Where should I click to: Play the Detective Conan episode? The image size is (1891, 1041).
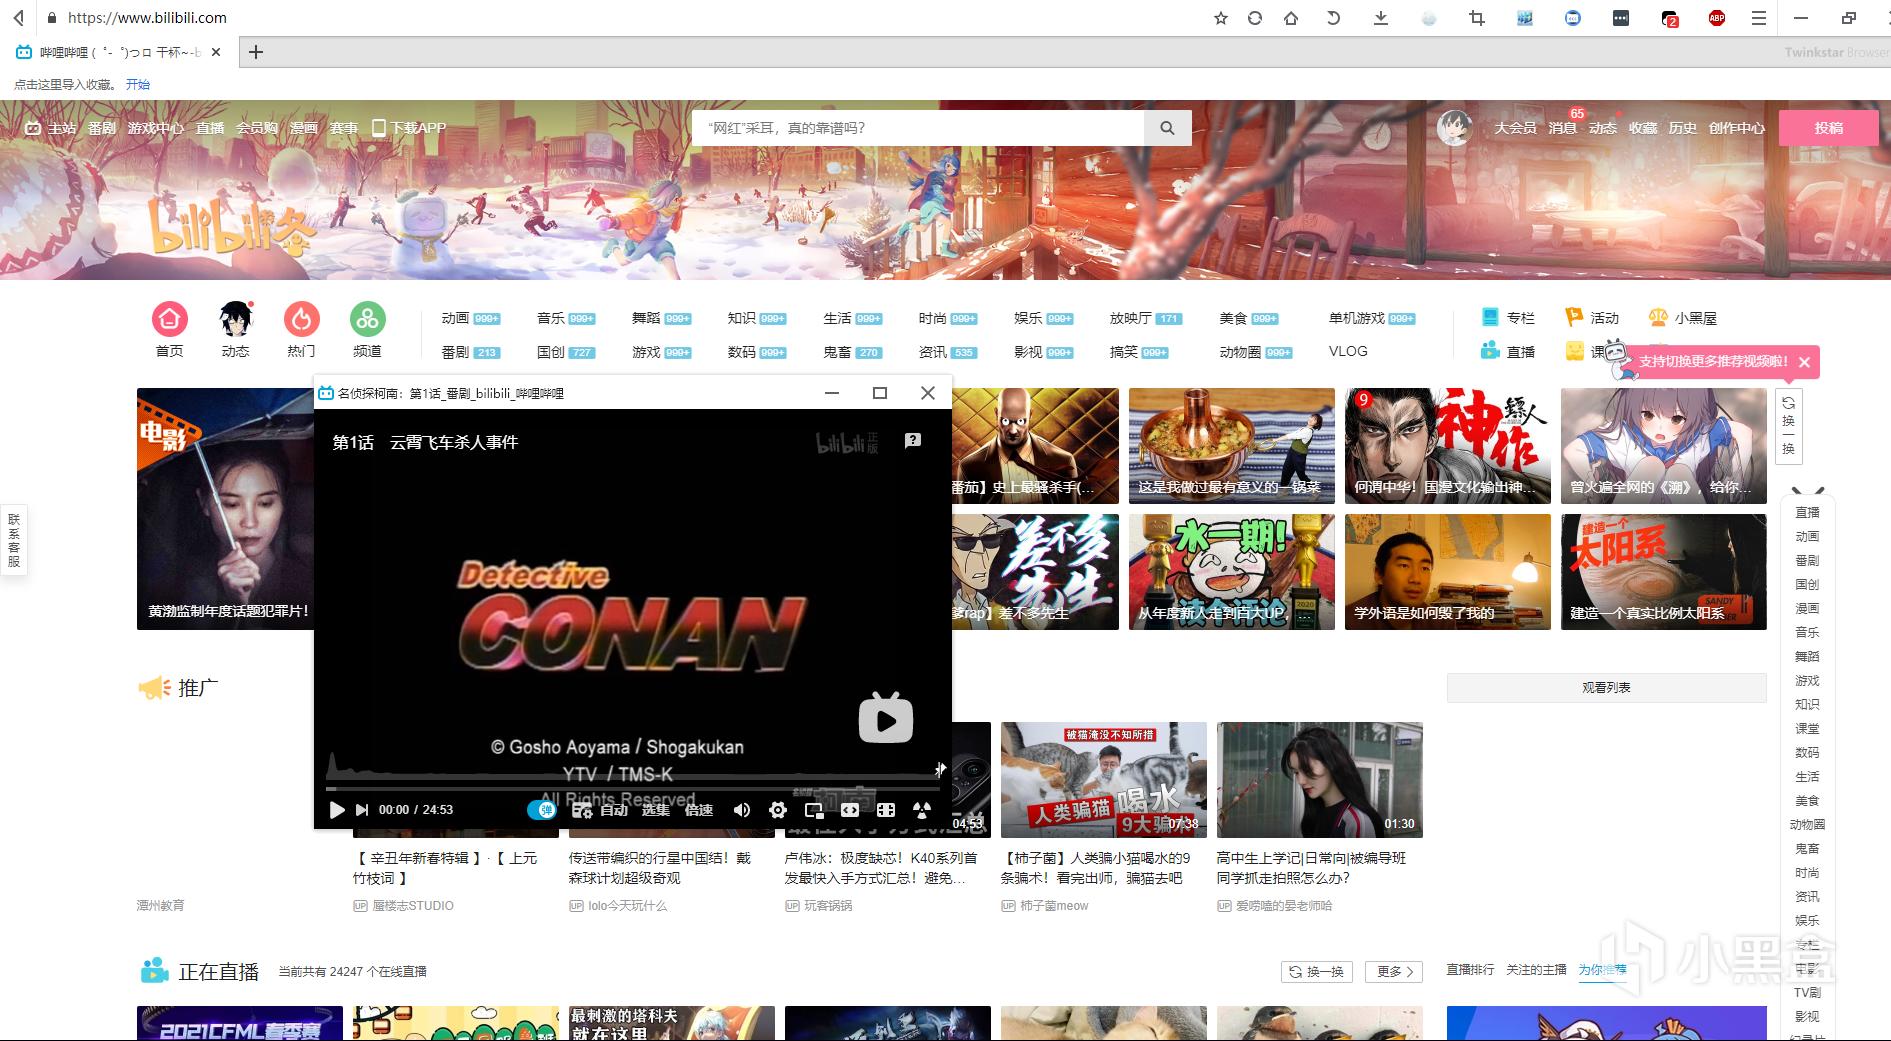[x=337, y=810]
